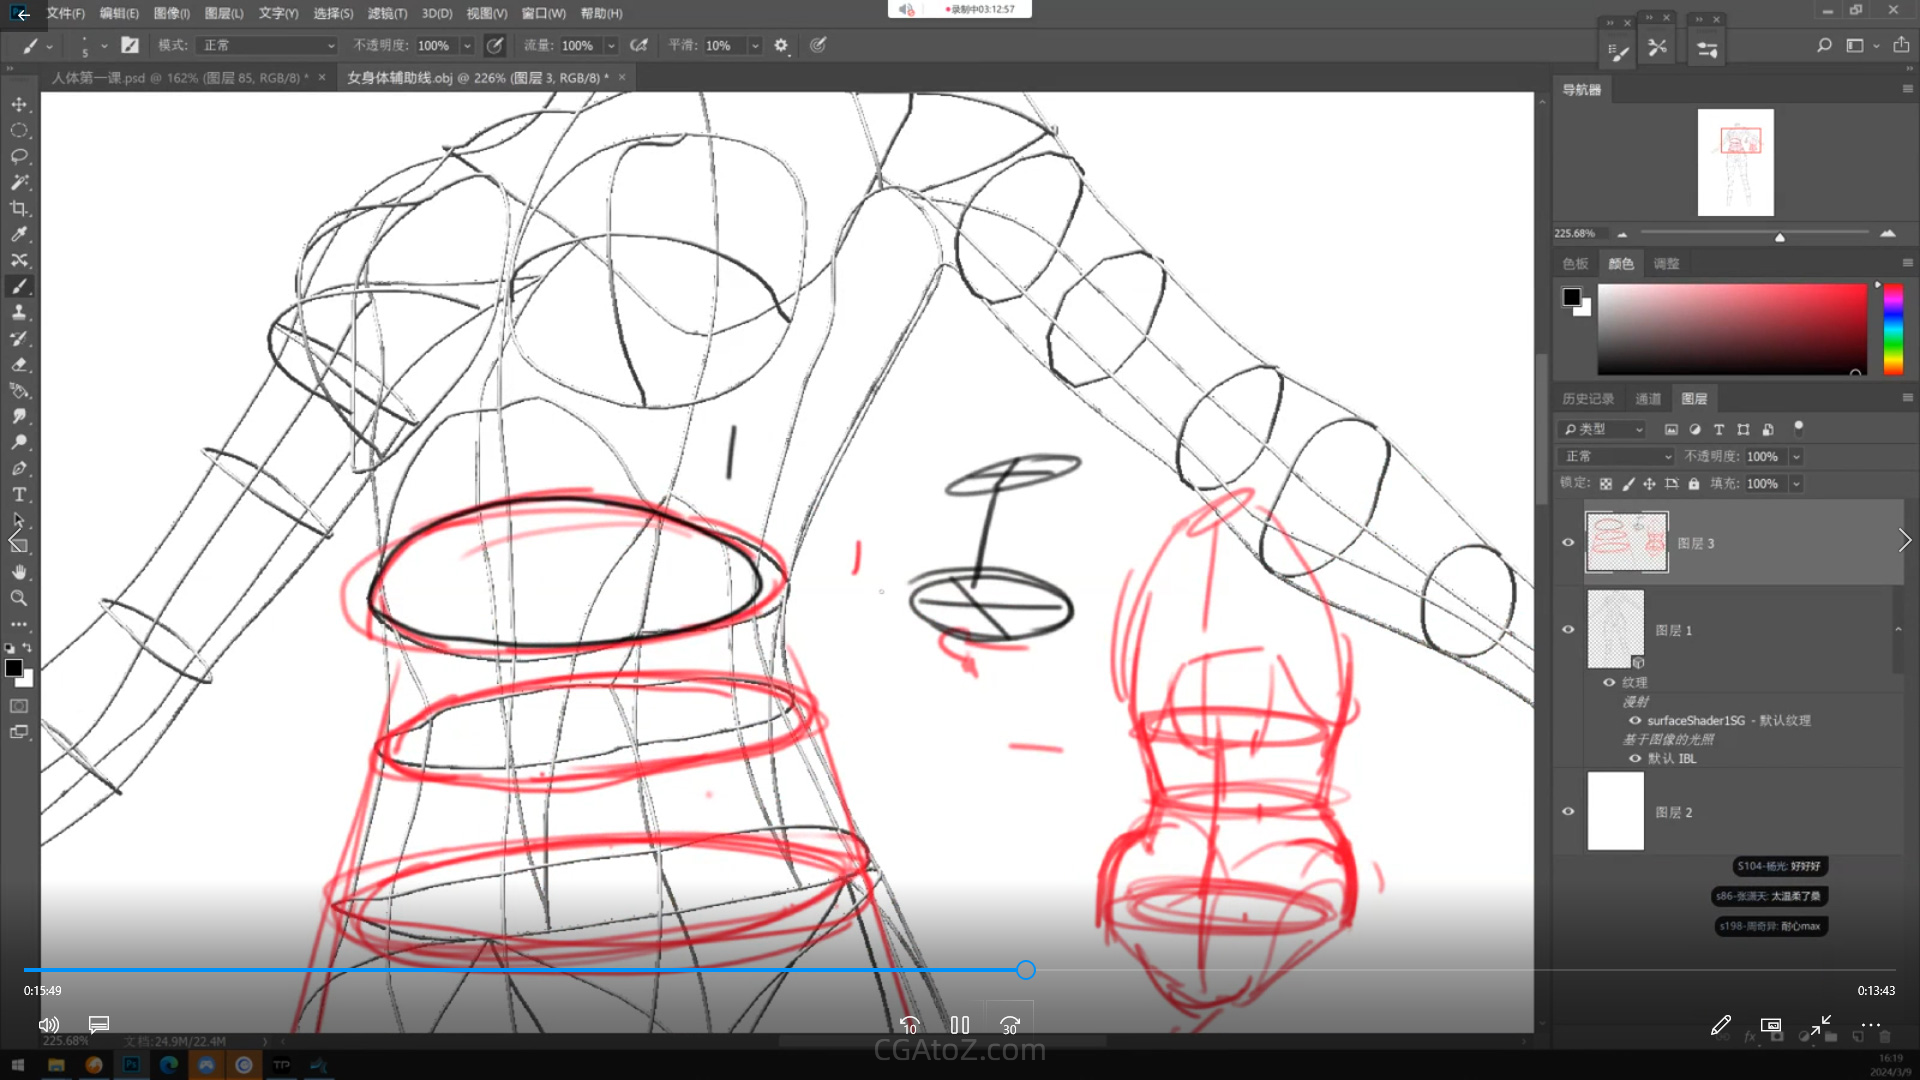Select the Eraser tool
The image size is (1920, 1080).
point(19,365)
